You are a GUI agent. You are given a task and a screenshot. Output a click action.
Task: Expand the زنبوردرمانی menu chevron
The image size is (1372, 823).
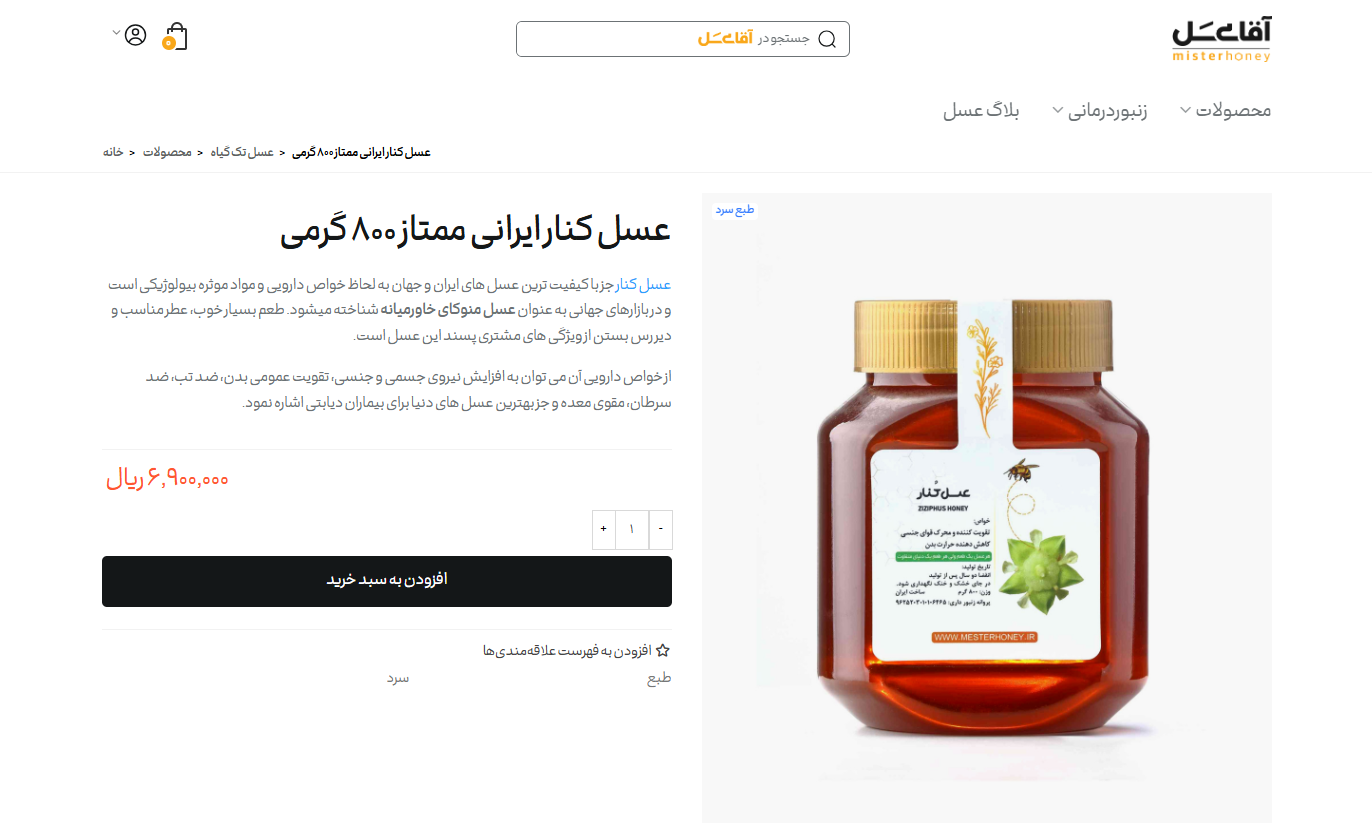click(1058, 110)
